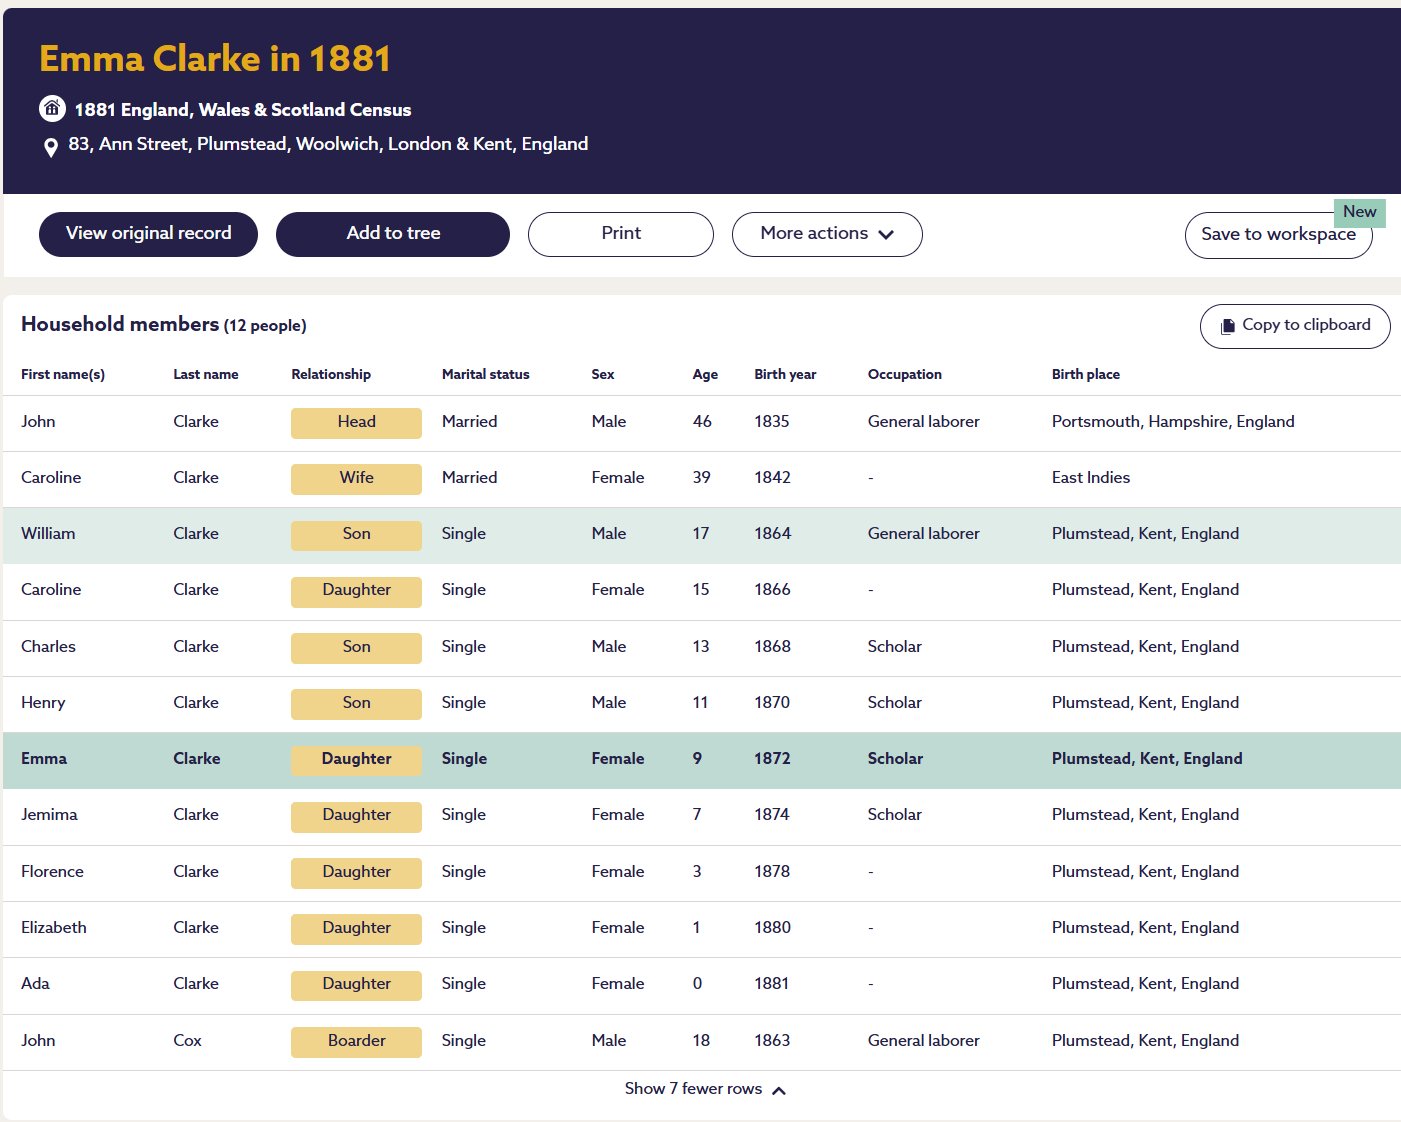1401x1122 pixels.
Task: Click William's General laborer occupation
Action: pyautogui.click(x=924, y=534)
